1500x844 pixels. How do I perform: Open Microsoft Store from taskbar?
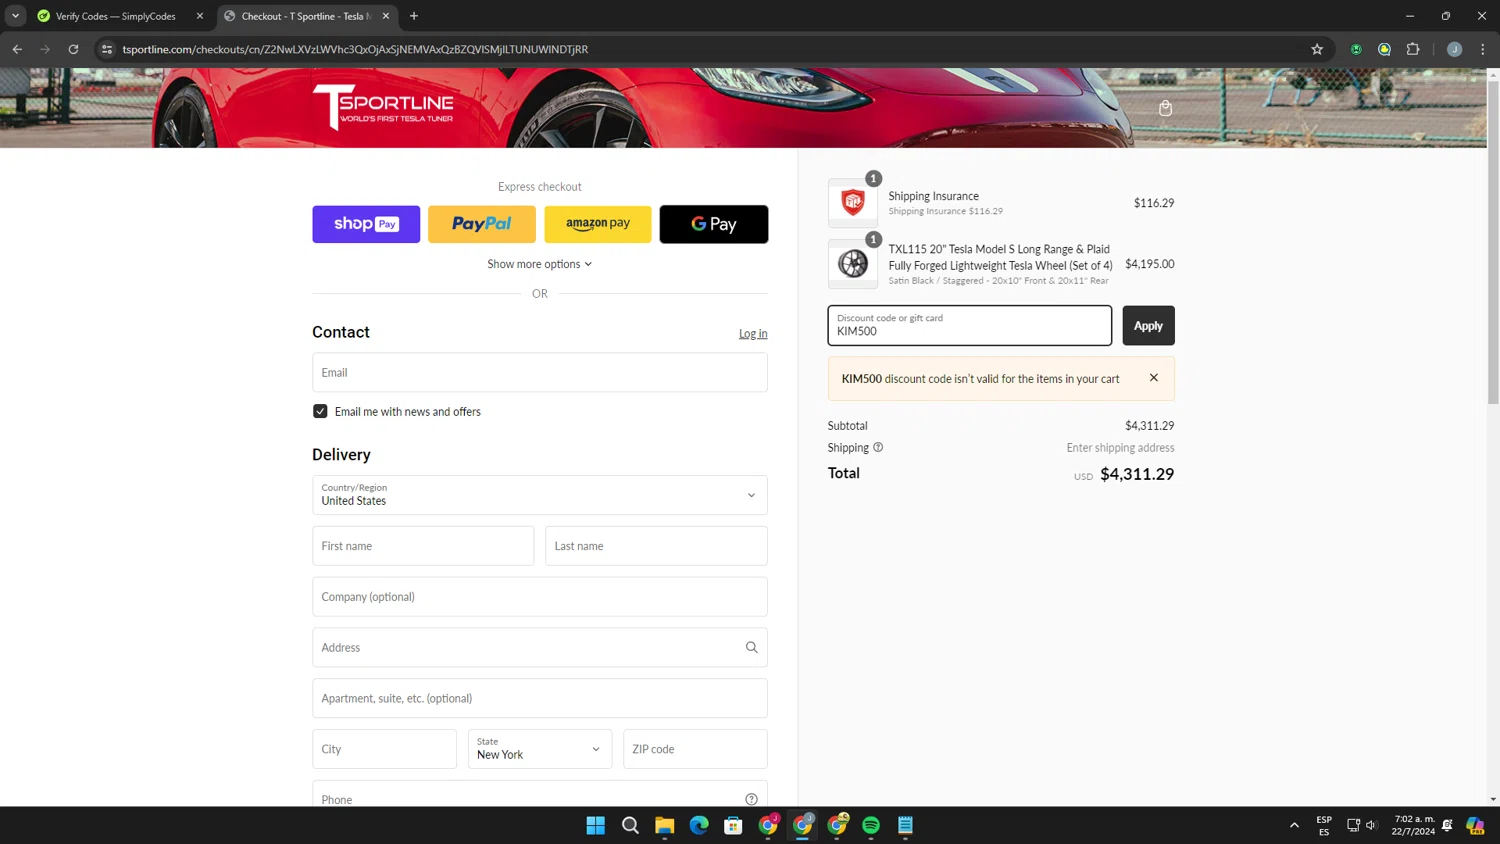click(733, 825)
